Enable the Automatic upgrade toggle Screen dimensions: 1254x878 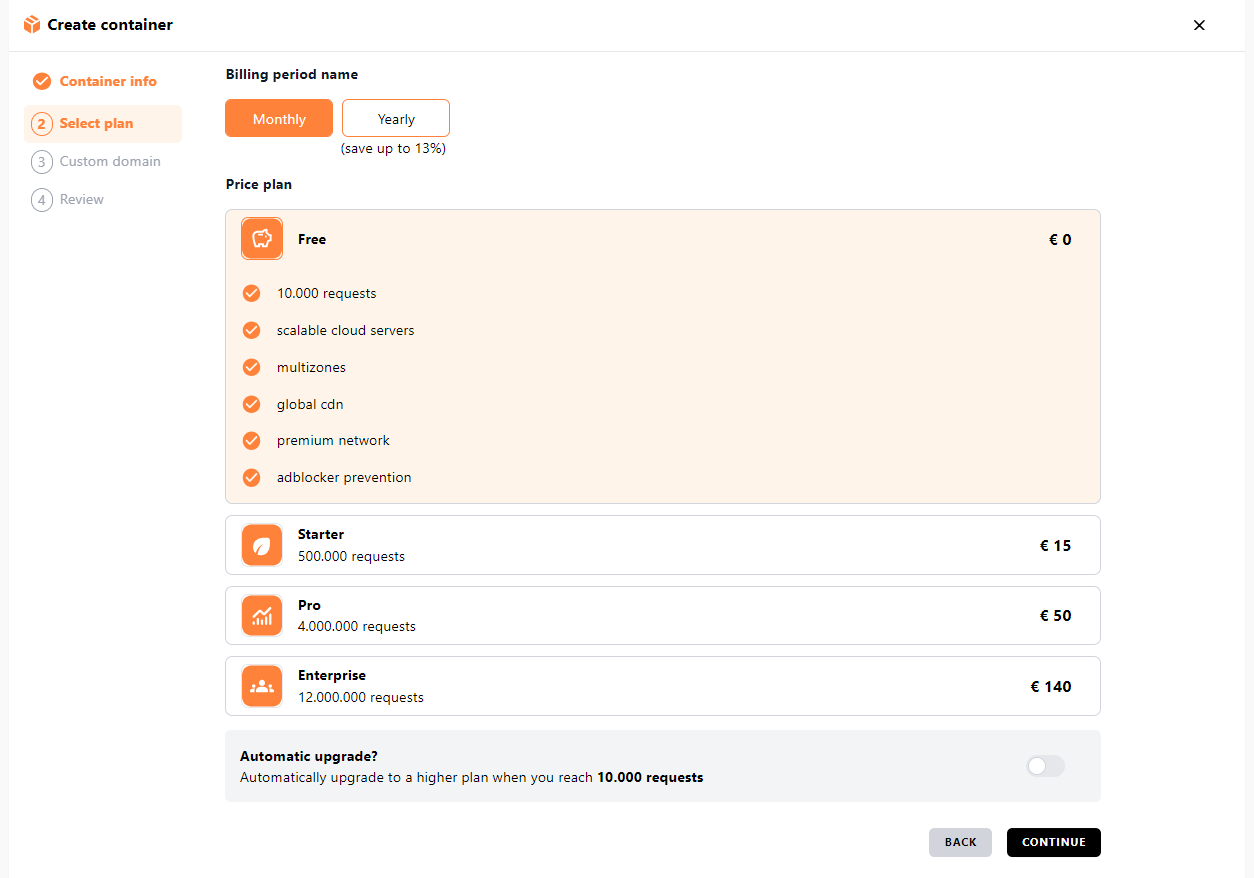[x=1045, y=766]
